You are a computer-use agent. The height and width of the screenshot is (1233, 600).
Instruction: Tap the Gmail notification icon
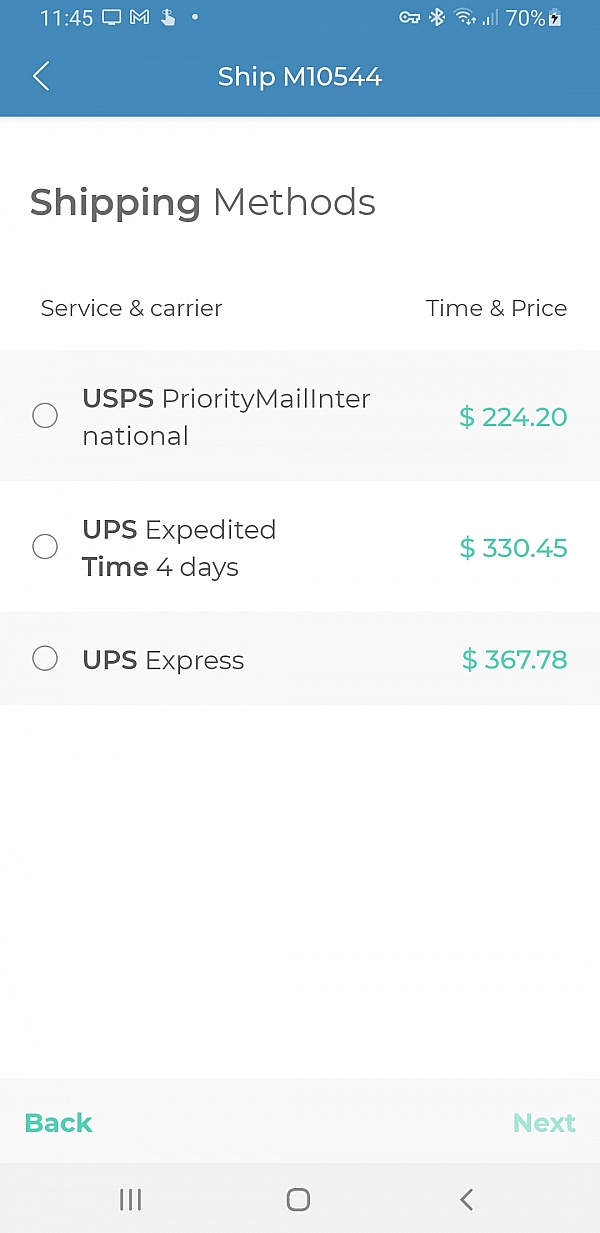[x=140, y=18]
